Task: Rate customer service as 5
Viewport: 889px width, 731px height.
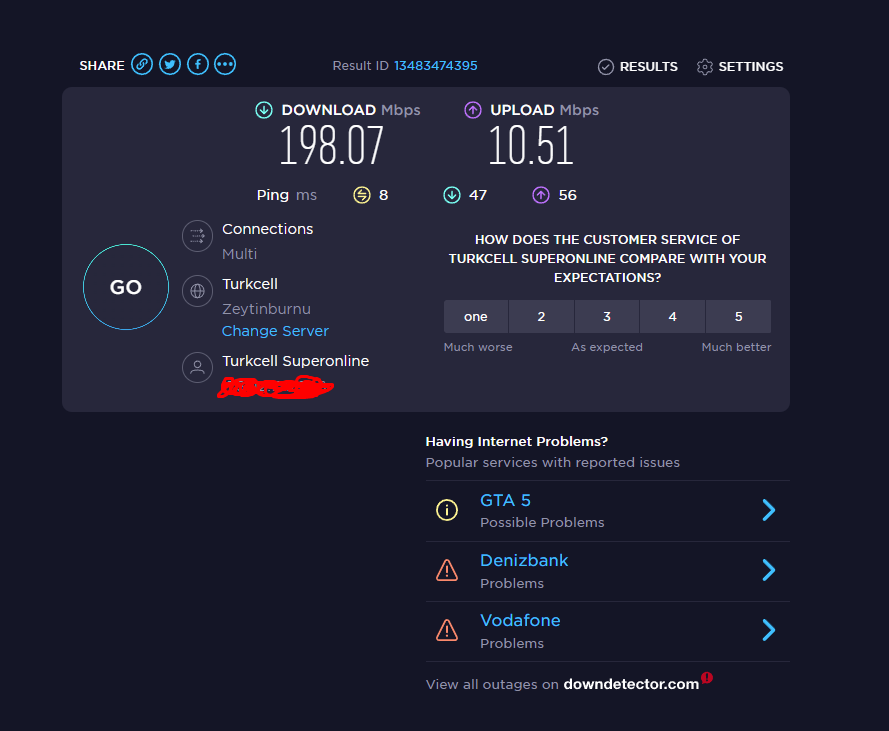Action: point(738,316)
